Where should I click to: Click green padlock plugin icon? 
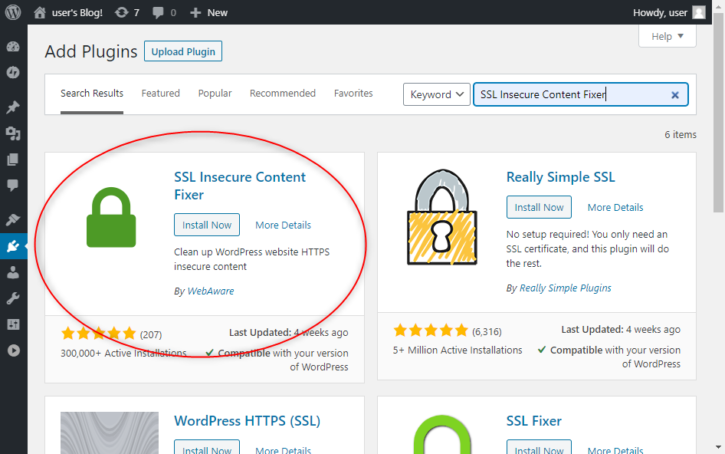[x=111, y=217]
